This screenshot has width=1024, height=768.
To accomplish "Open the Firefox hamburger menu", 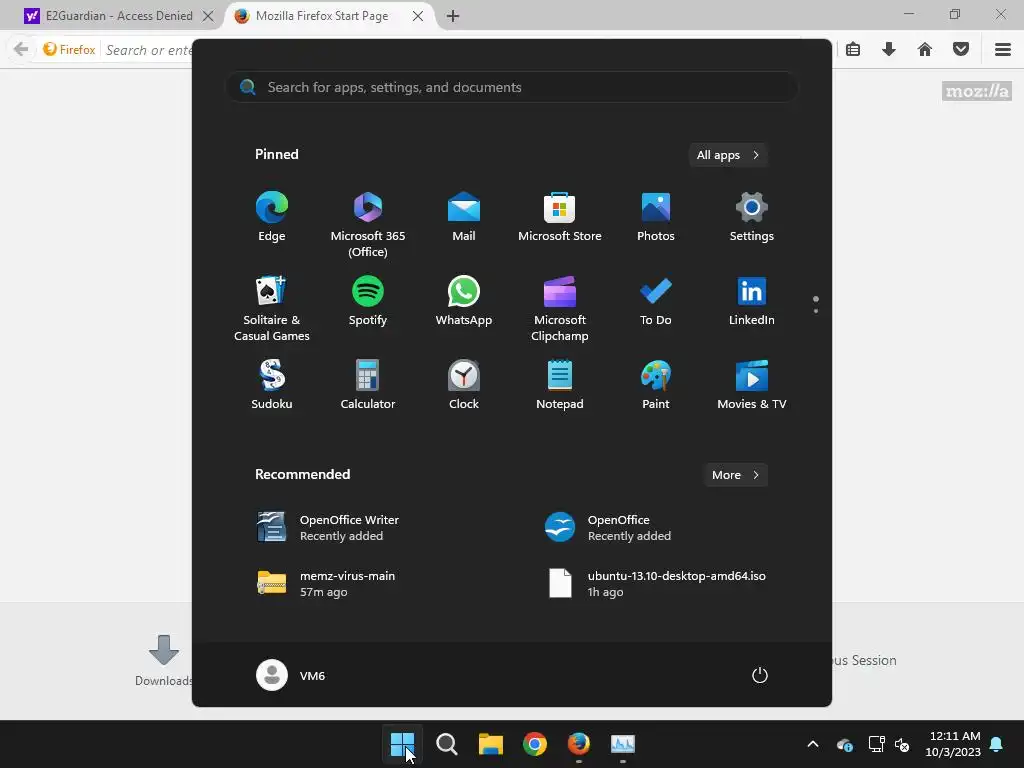I will click(x=1003, y=50).
